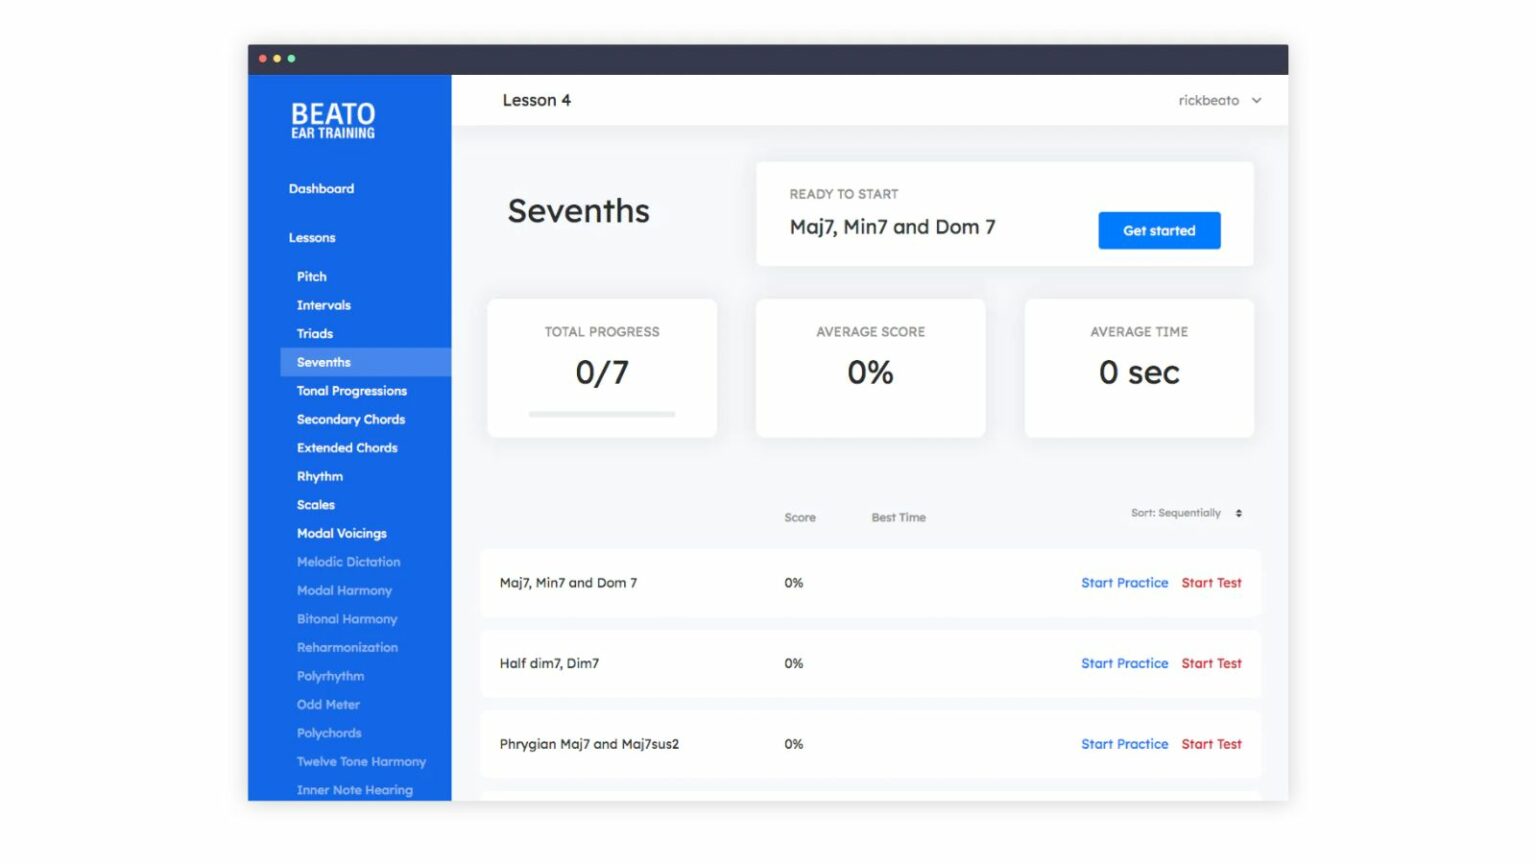Select the Scales lesson
Viewport: 1536px width, 864px height.
click(x=315, y=505)
